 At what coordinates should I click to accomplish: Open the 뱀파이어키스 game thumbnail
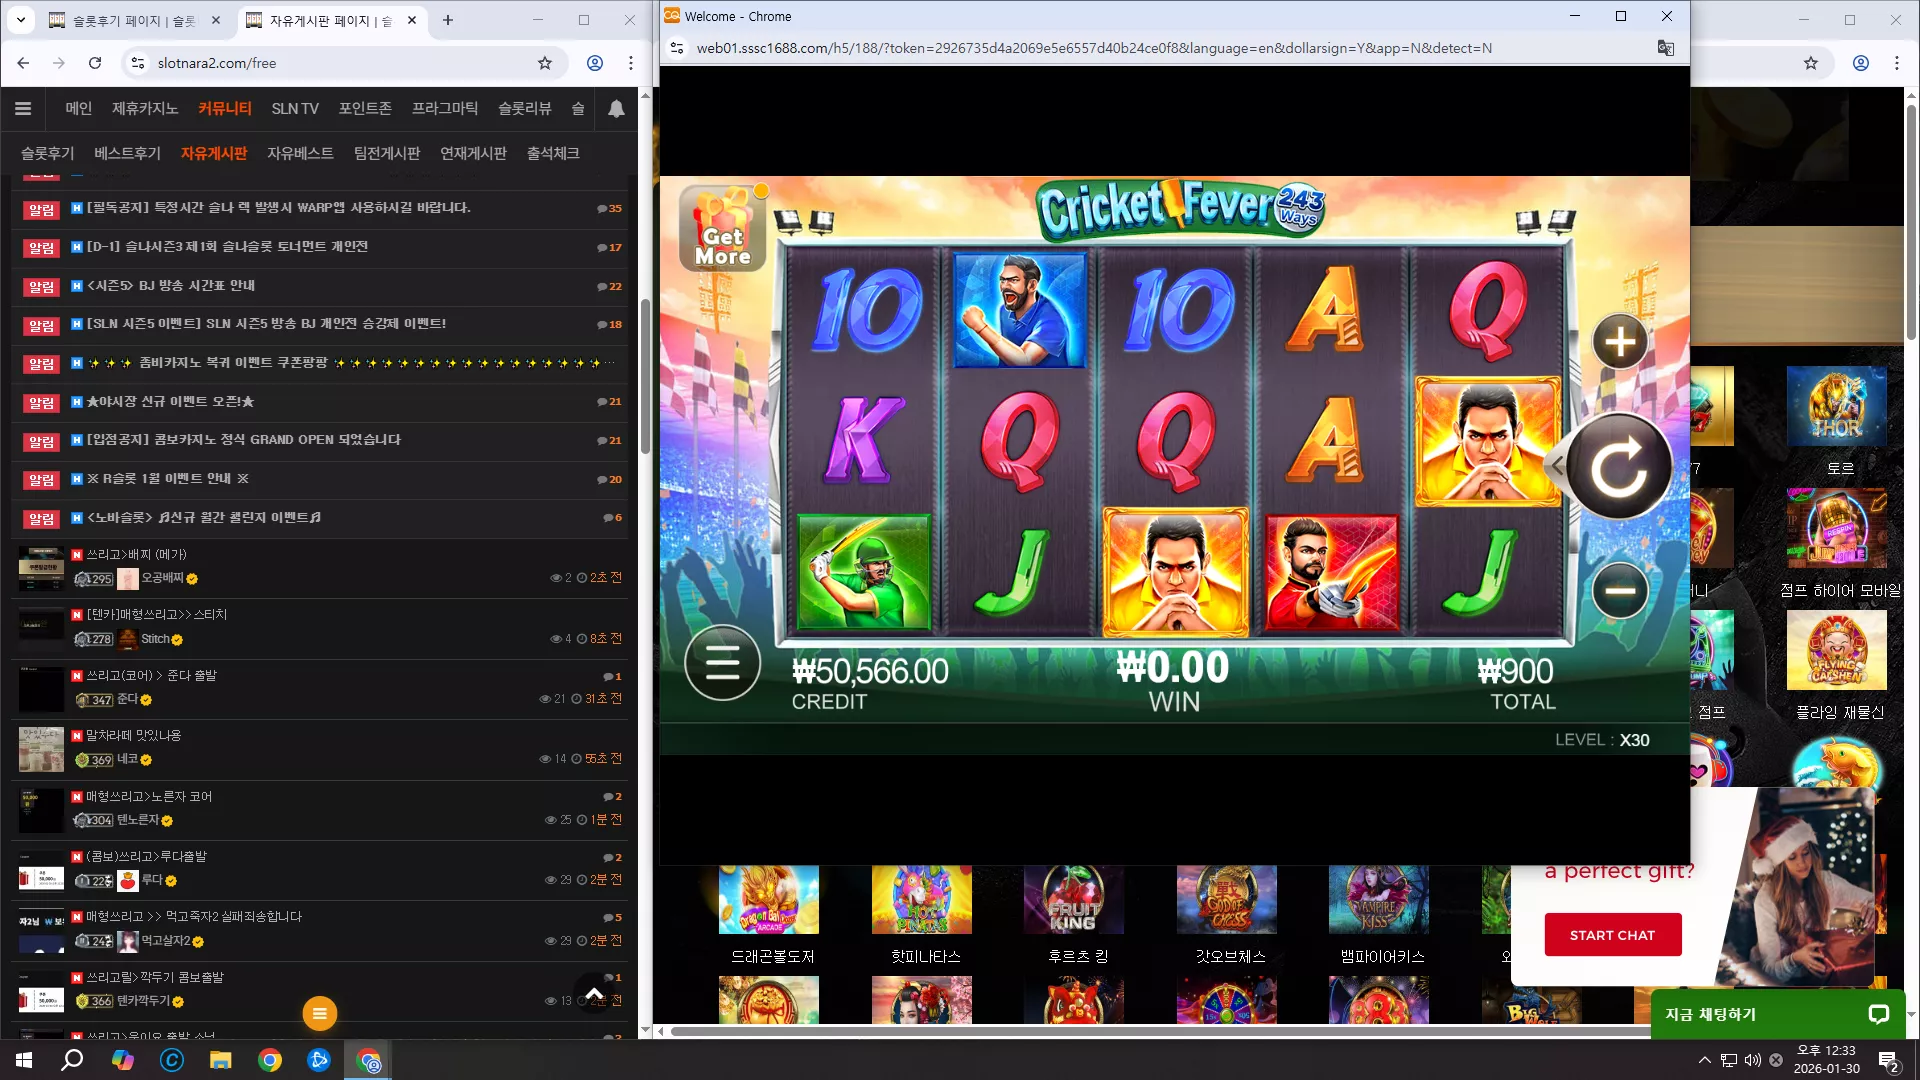[x=1378, y=900]
